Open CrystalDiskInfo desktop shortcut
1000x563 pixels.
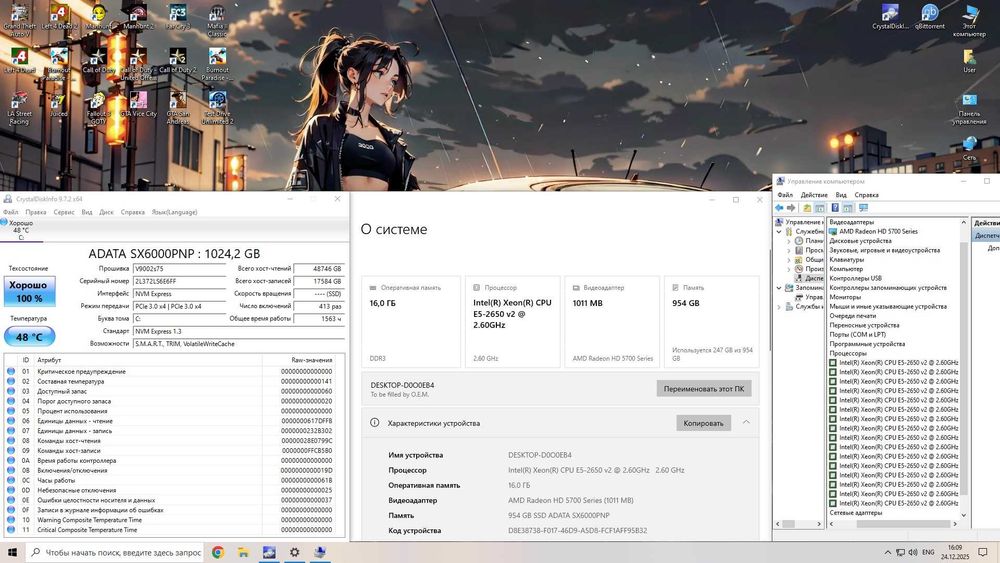(890, 18)
